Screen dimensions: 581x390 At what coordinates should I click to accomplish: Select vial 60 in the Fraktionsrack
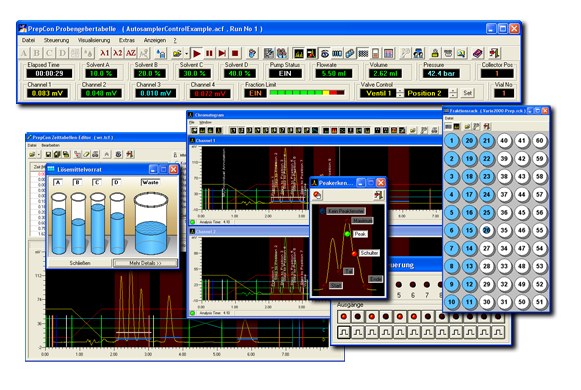[540, 141]
